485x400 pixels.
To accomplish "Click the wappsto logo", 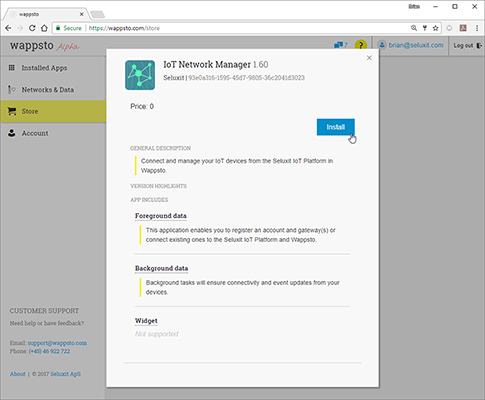I will pos(32,45).
